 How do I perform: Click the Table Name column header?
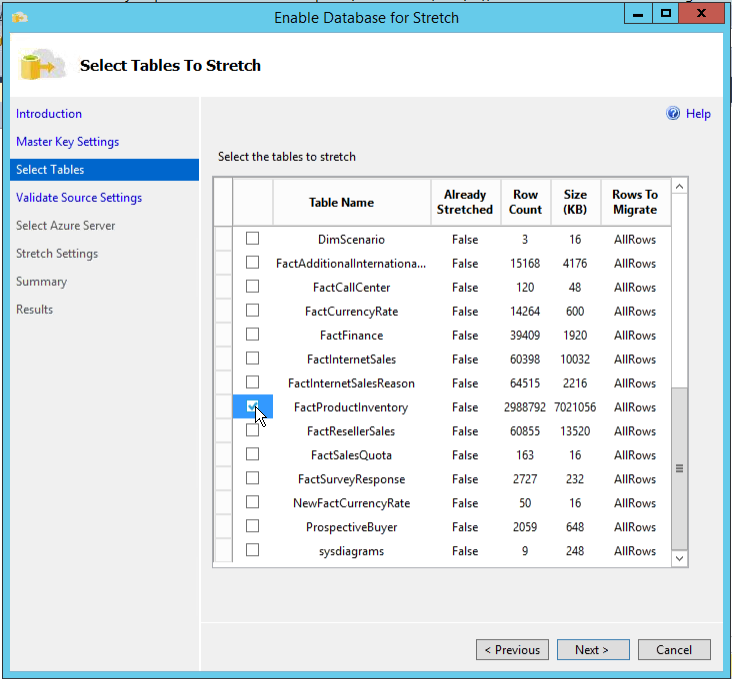pos(352,202)
